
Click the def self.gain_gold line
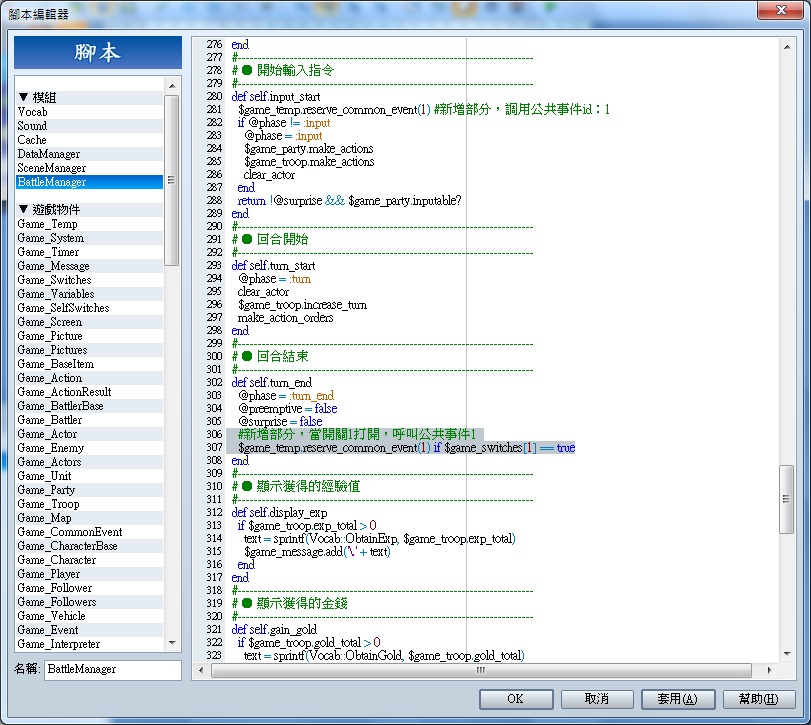(x=274, y=629)
